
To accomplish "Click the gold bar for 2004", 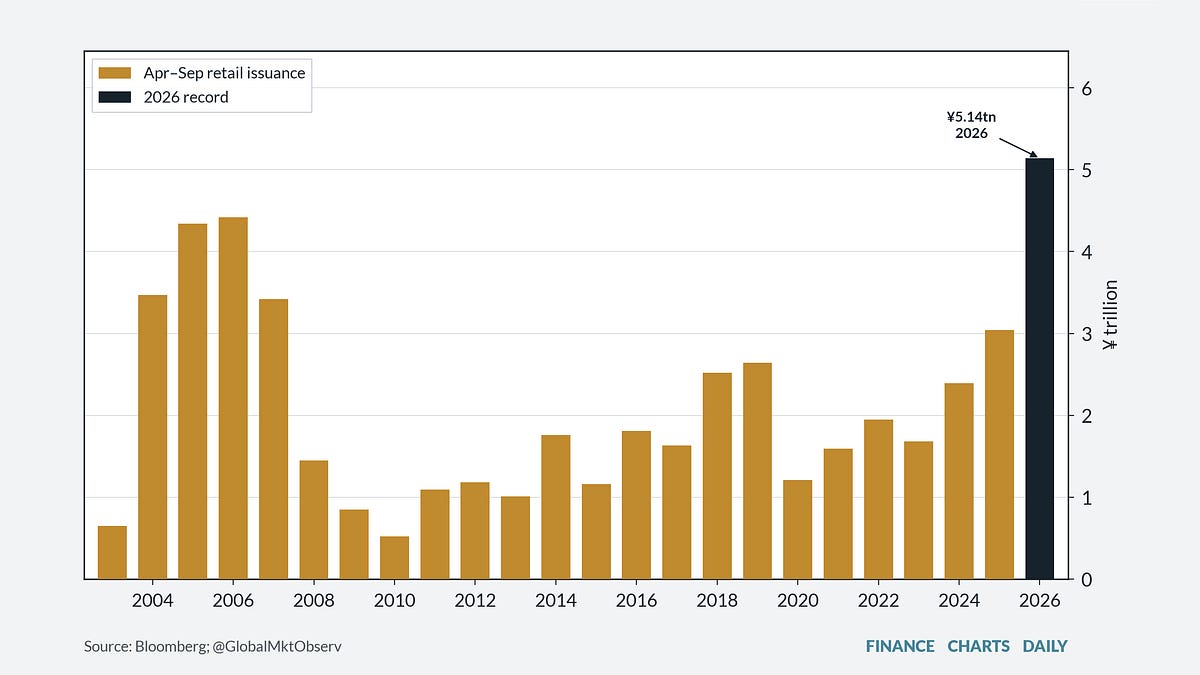I will [152, 437].
